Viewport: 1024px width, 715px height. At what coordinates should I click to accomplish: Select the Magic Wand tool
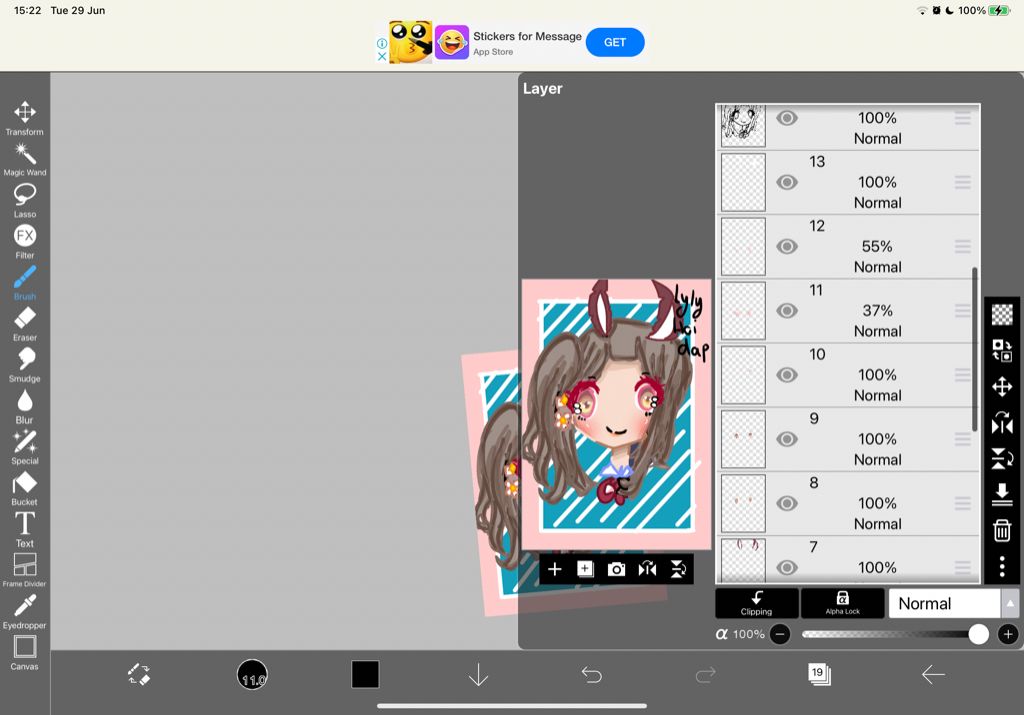[x=25, y=159]
